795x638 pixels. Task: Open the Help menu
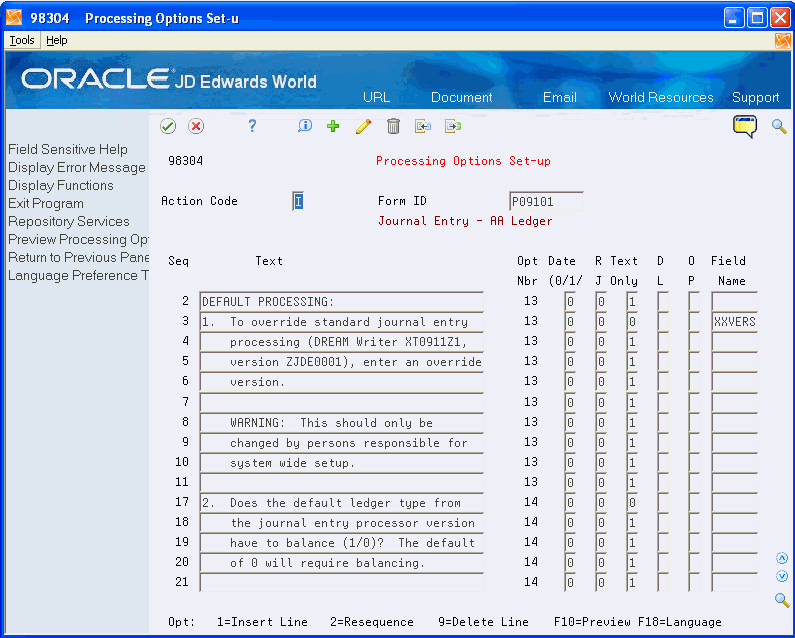[57, 41]
